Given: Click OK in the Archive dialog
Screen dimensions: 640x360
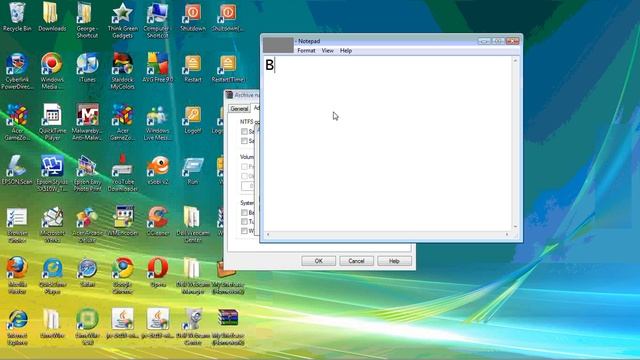Looking at the screenshot, I should point(318,261).
